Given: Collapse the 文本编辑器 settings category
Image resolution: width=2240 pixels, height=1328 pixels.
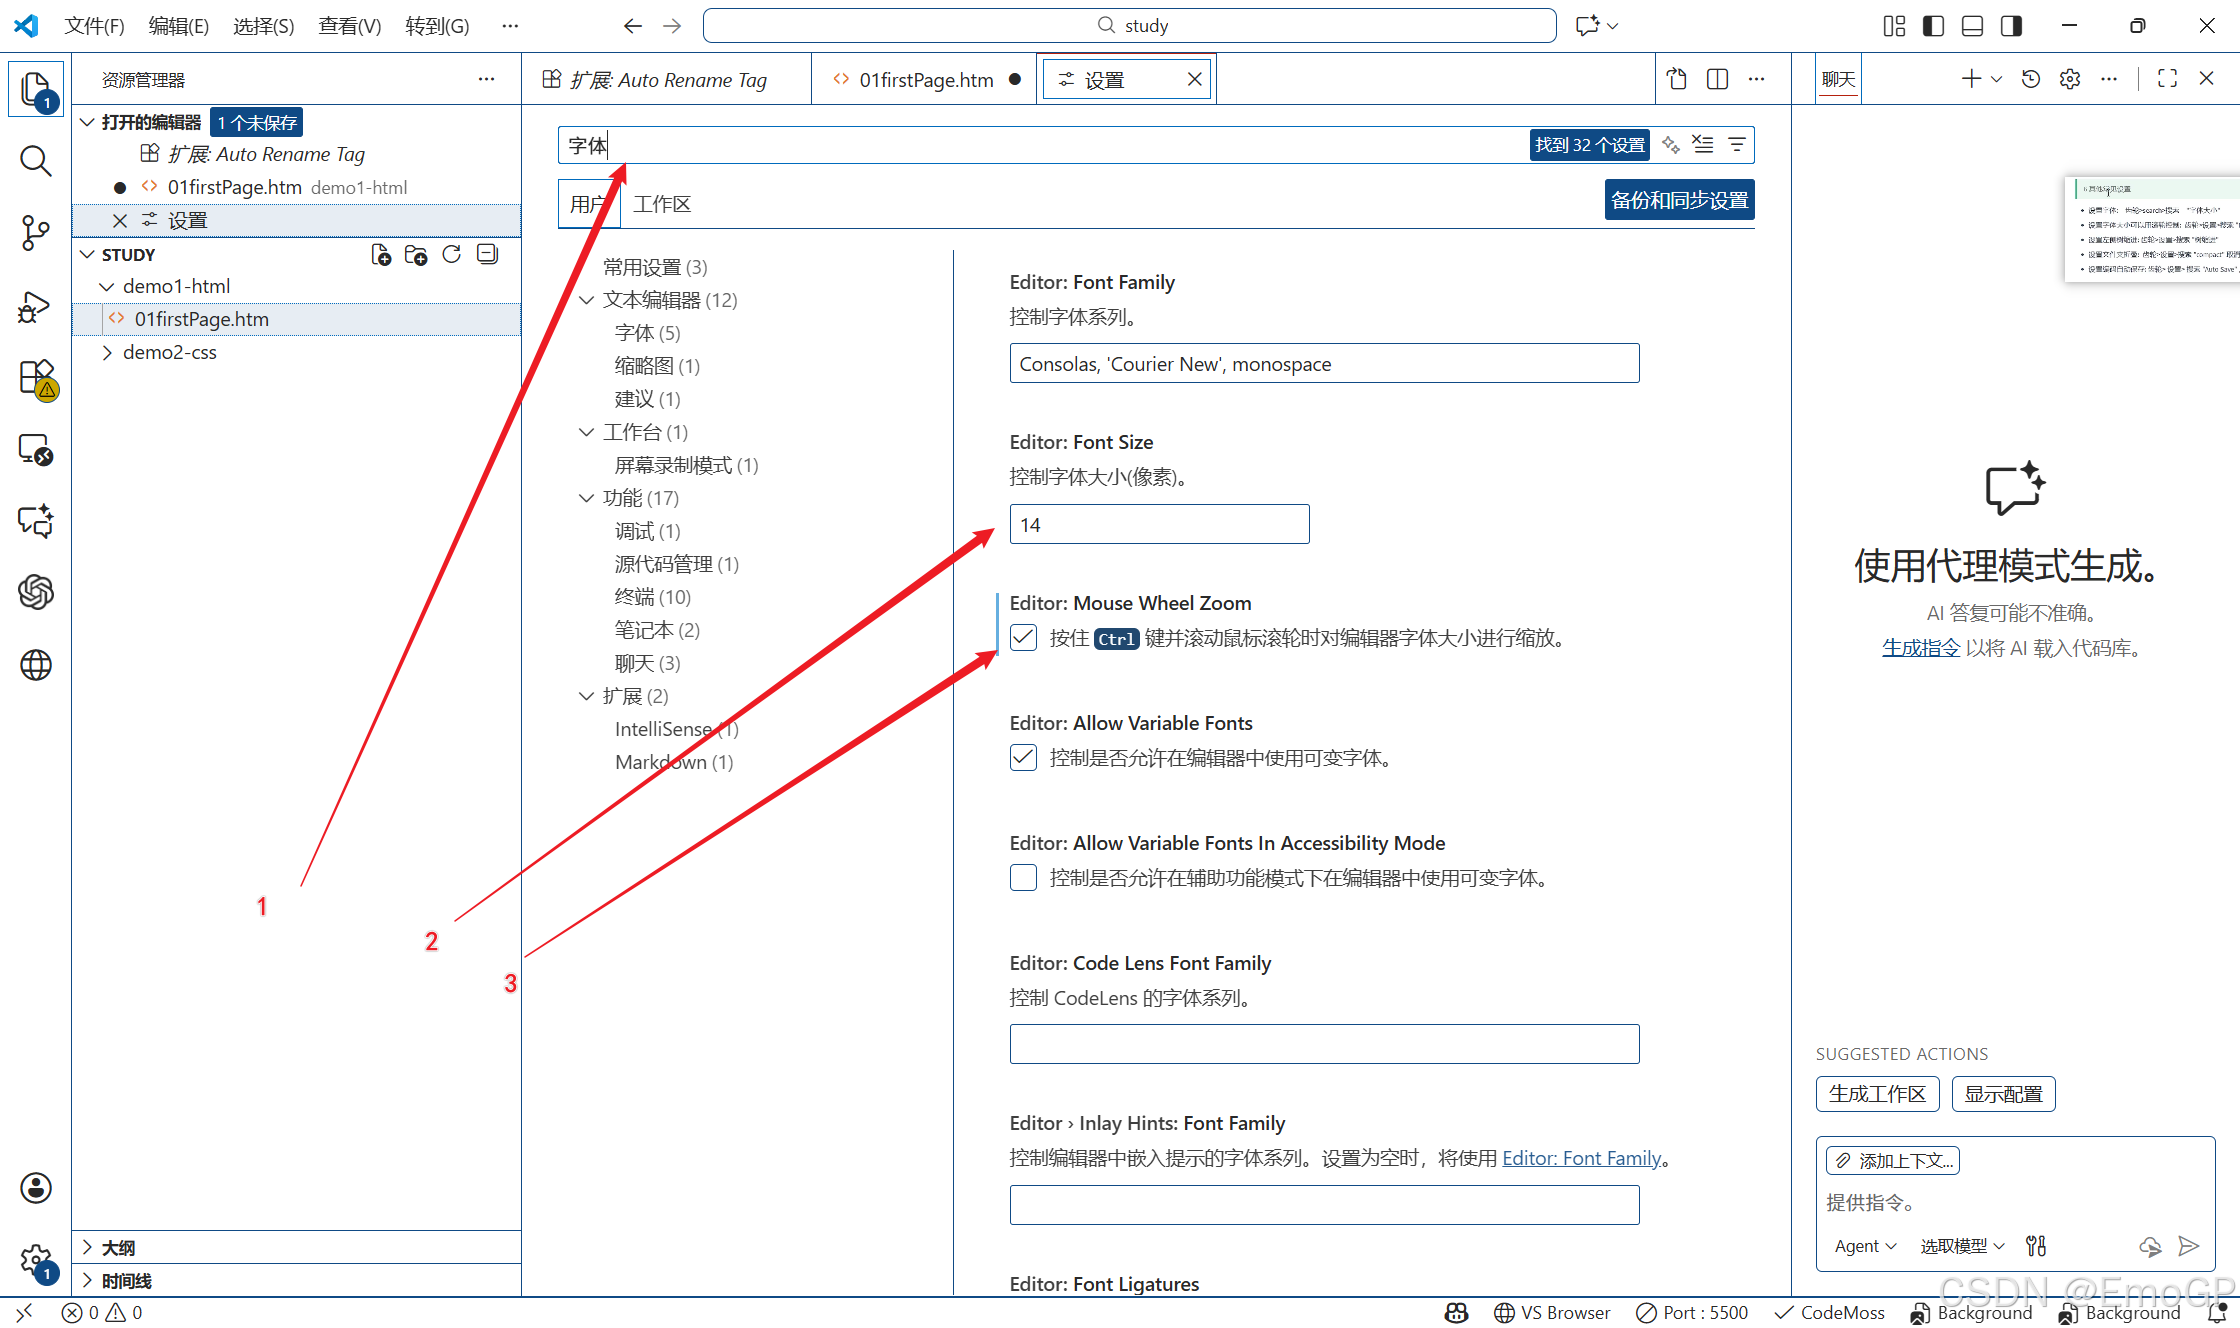Looking at the screenshot, I should pyautogui.click(x=587, y=300).
